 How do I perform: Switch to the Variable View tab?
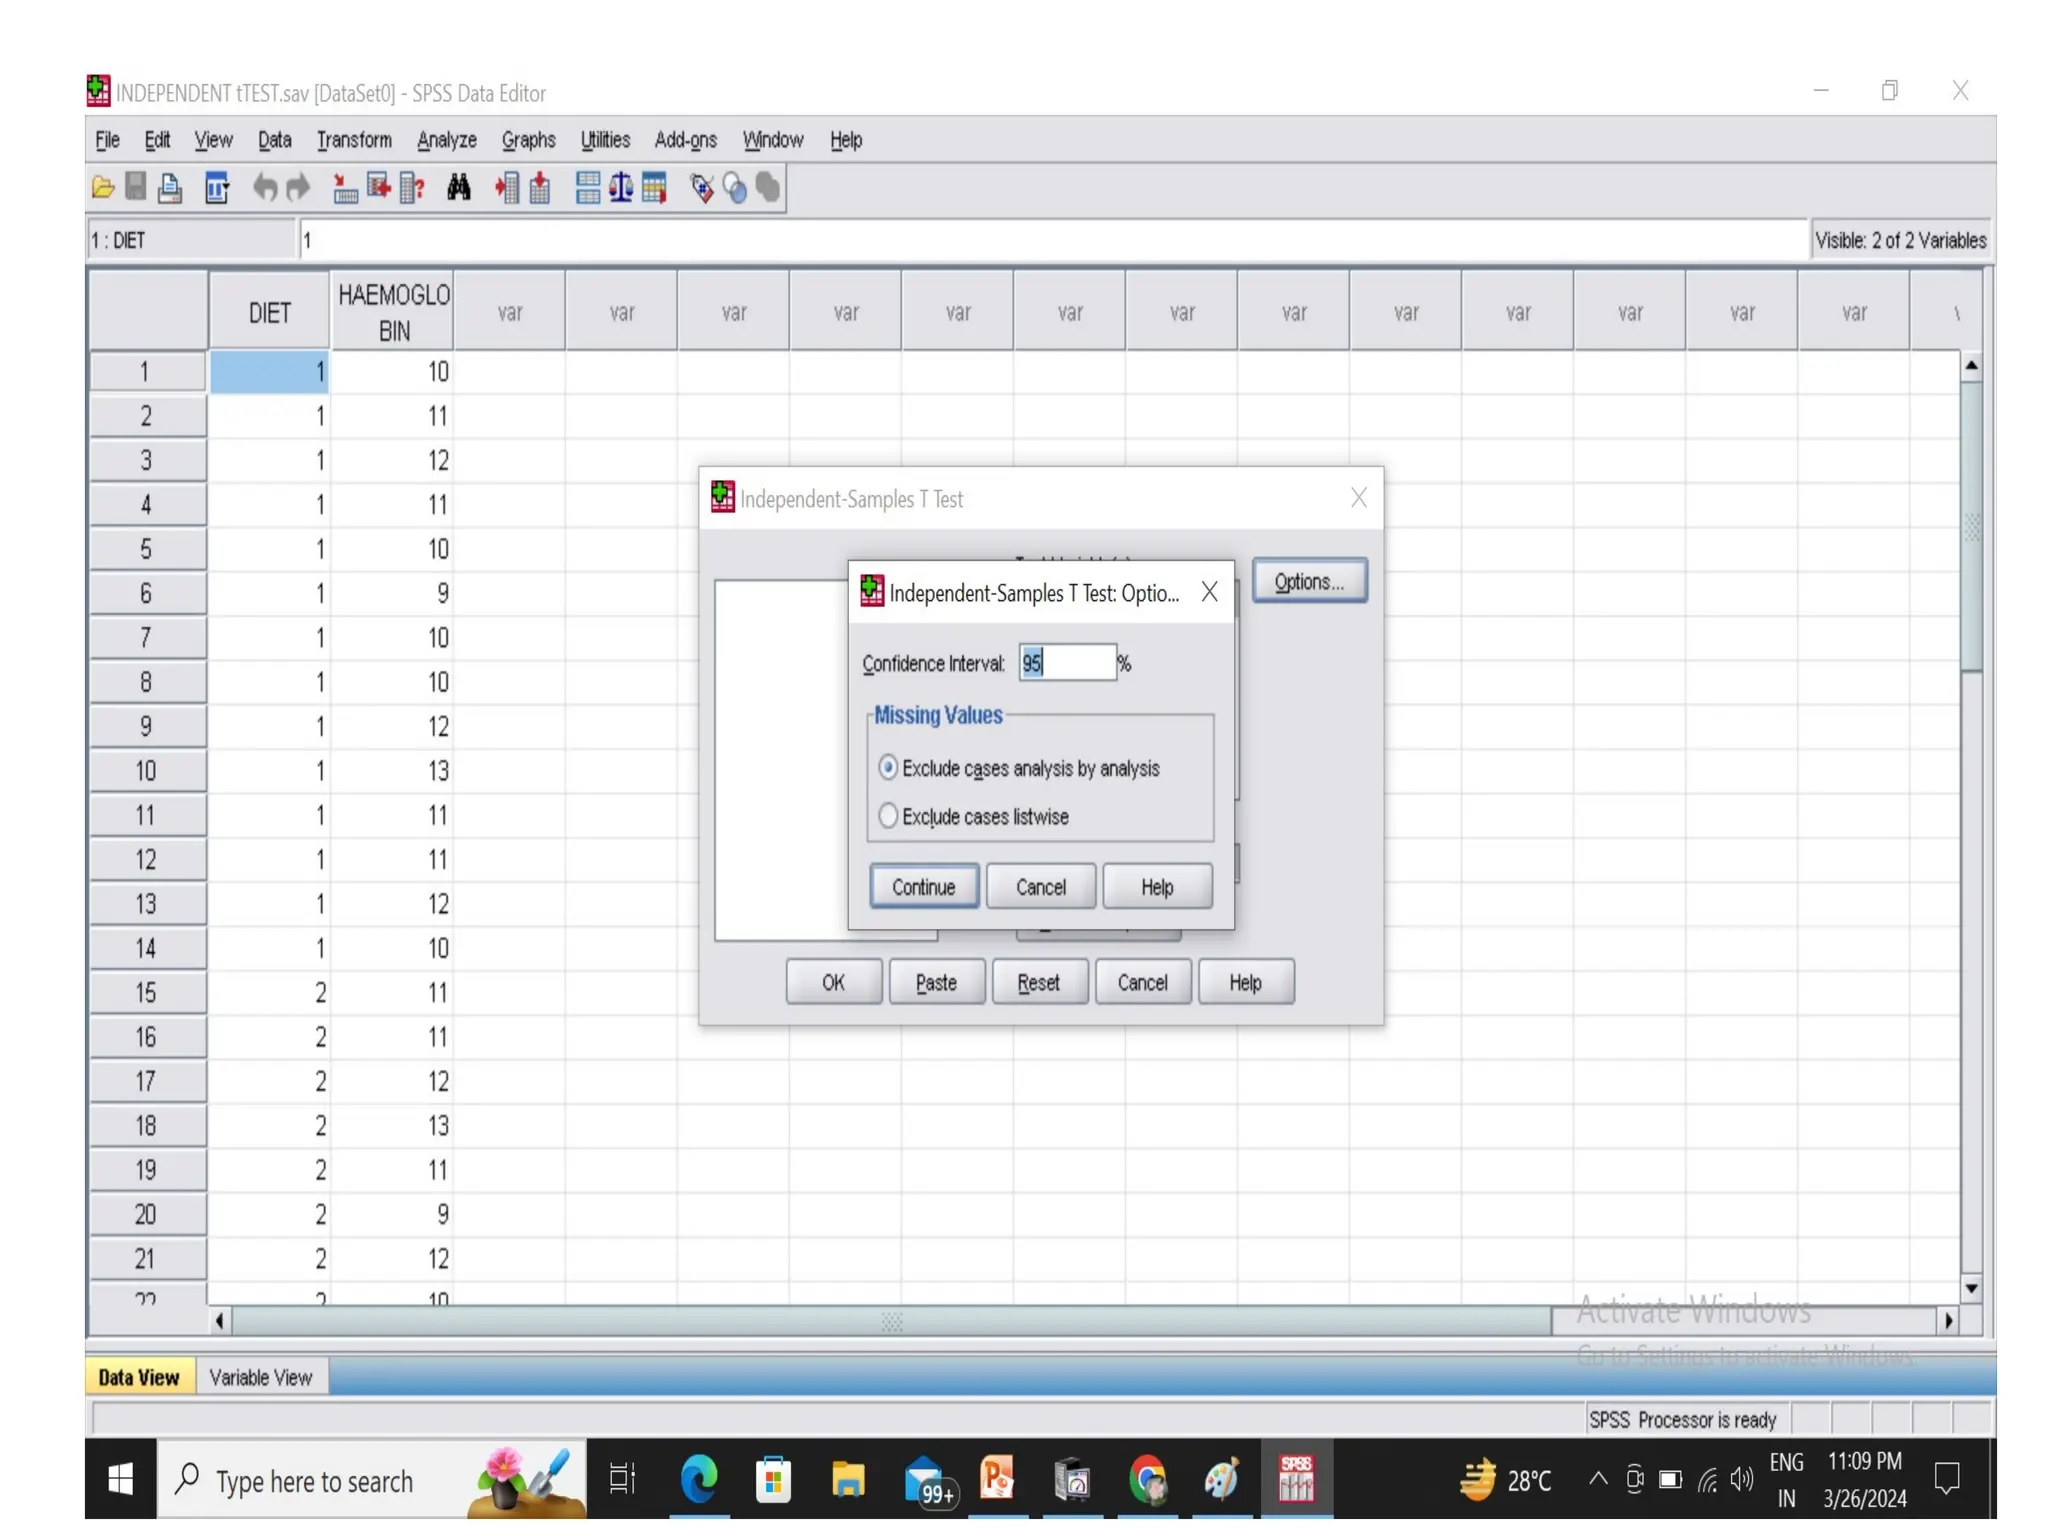pyautogui.click(x=260, y=1377)
